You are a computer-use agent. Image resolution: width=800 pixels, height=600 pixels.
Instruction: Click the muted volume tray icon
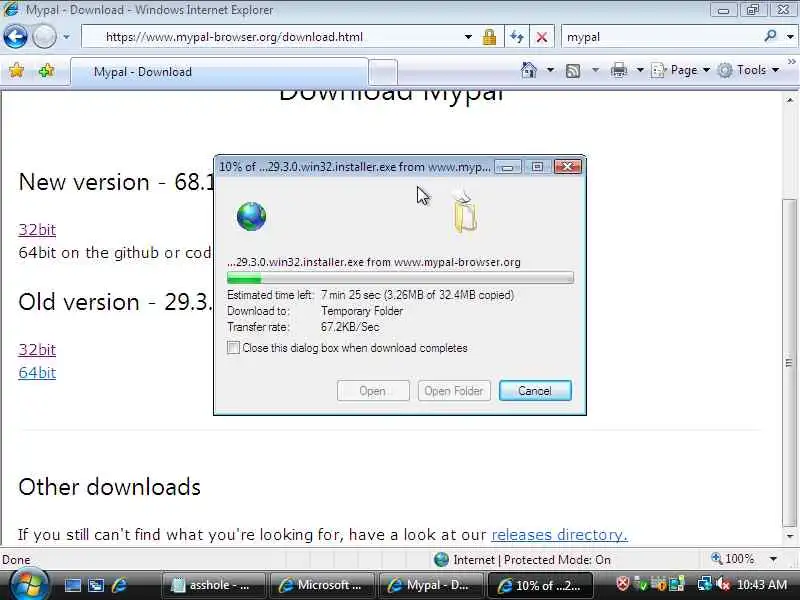pos(722,584)
